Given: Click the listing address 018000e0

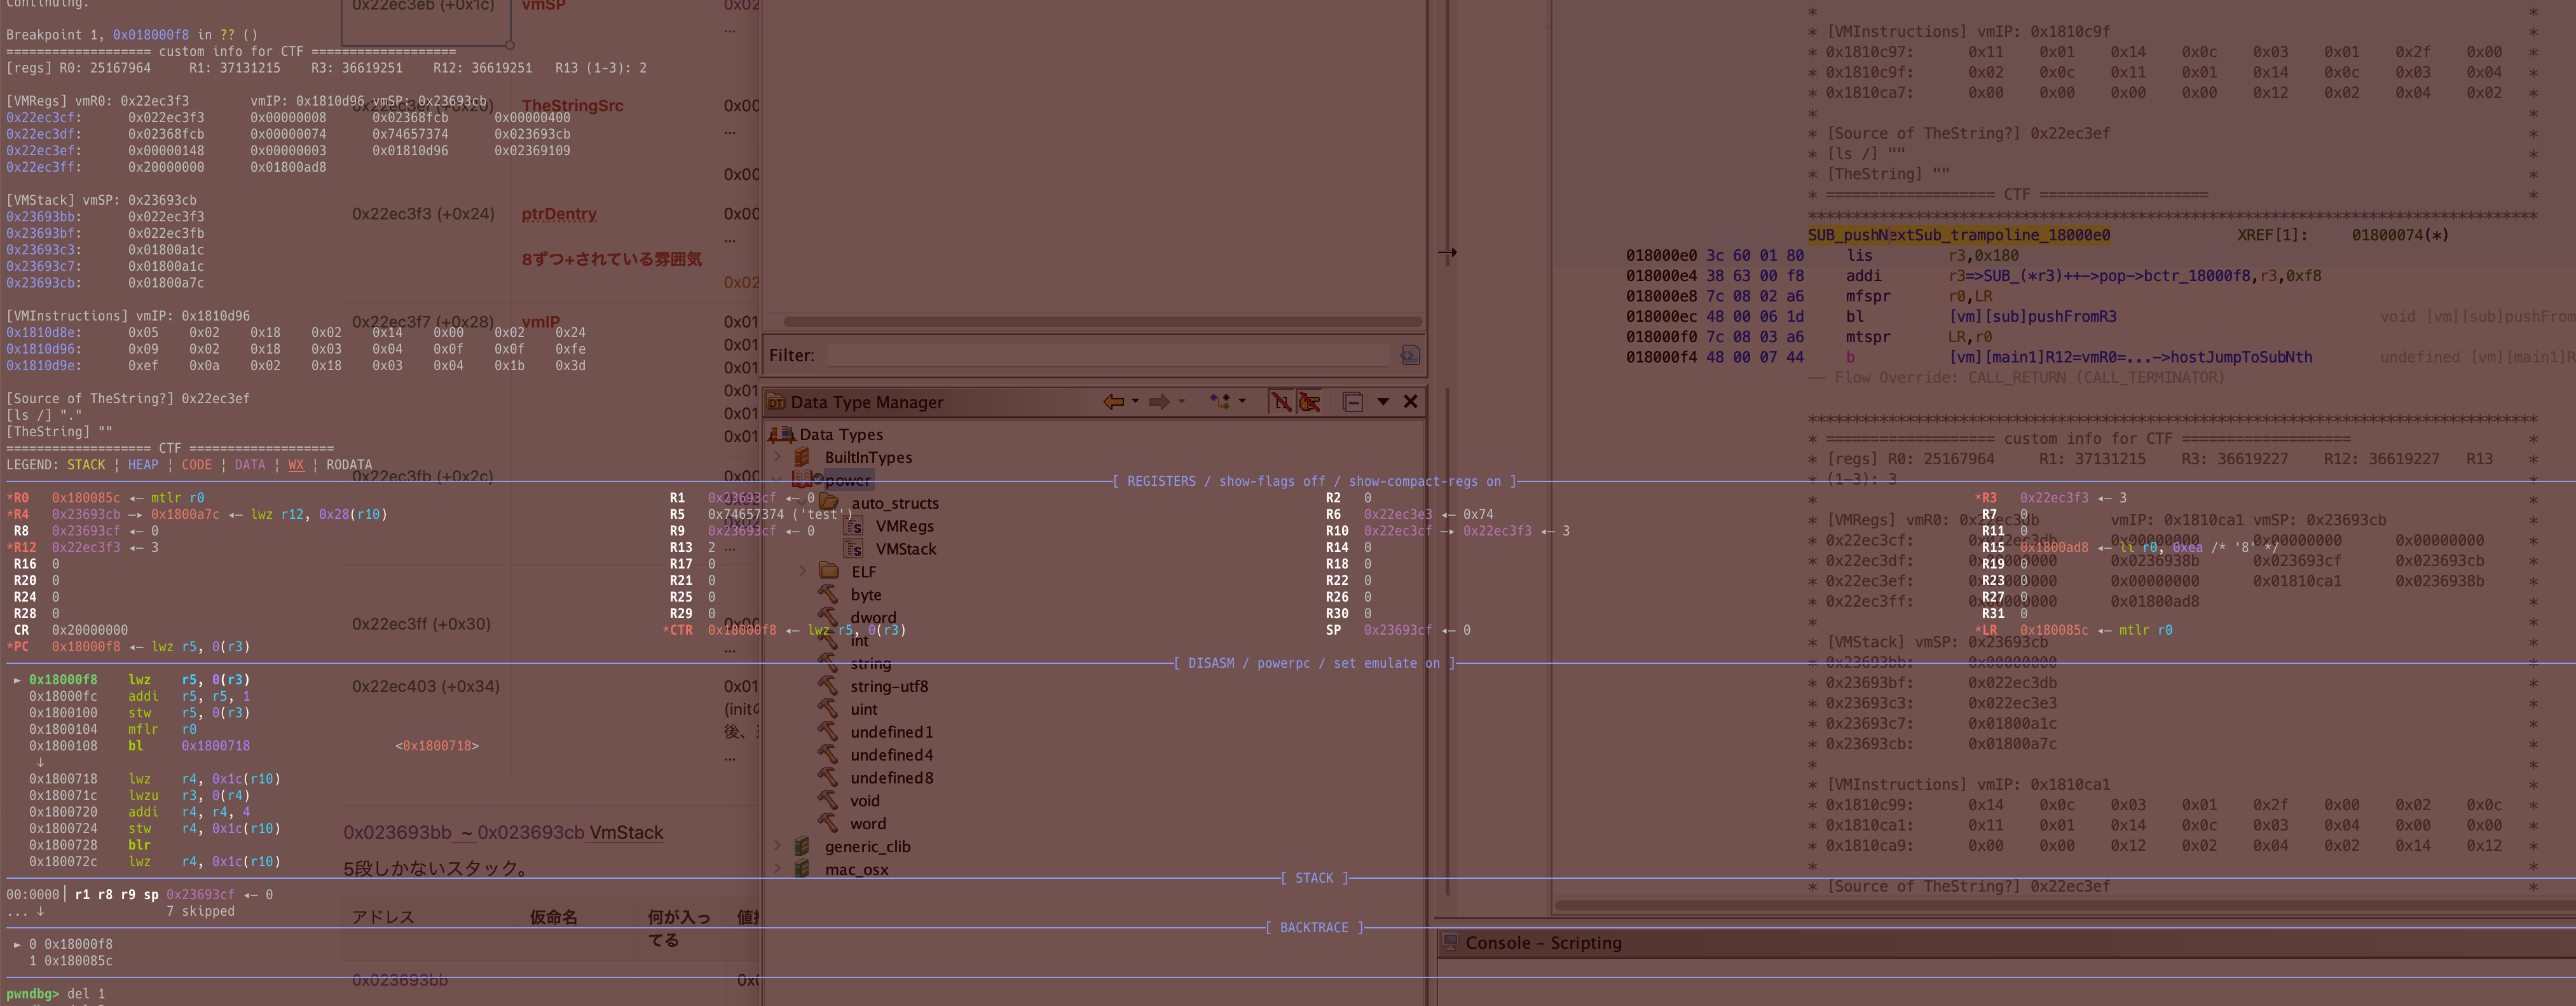Looking at the screenshot, I should click(1661, 255).
